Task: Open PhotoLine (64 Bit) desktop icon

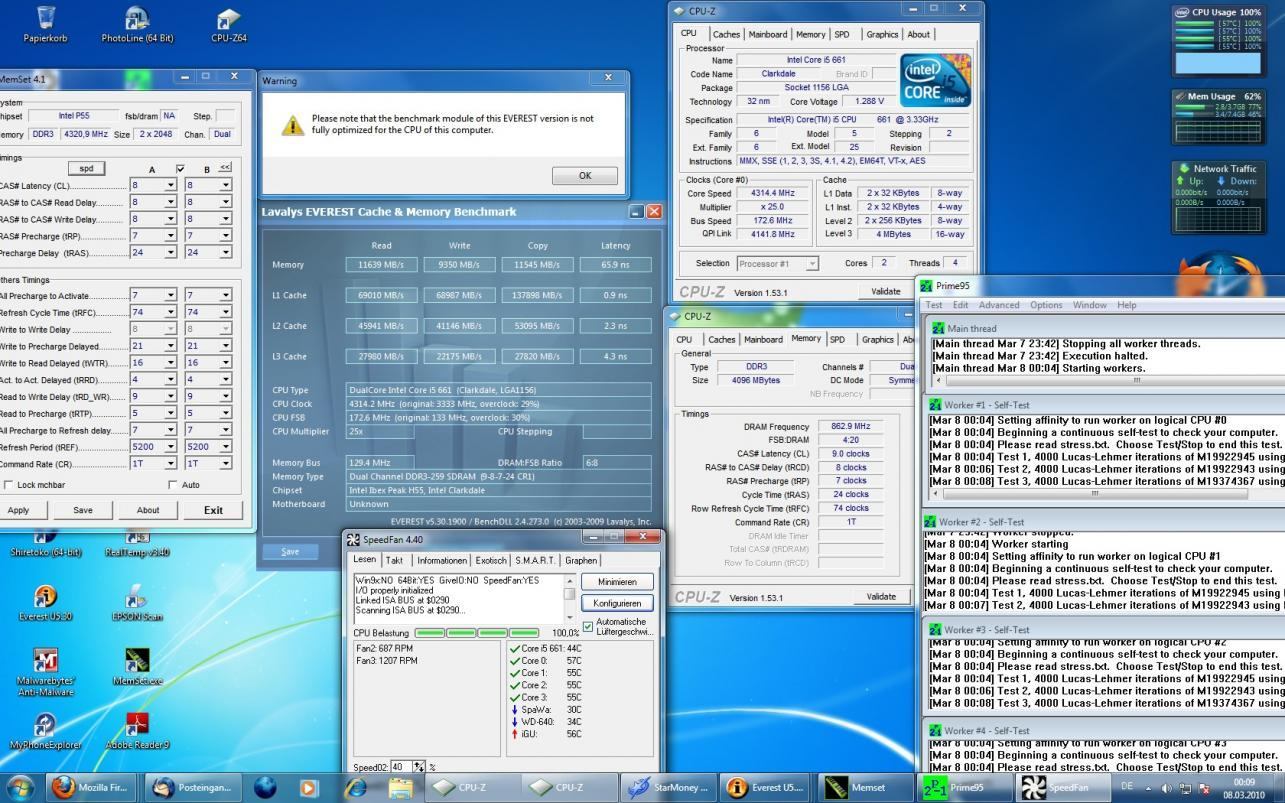Action: click(137, 19)
